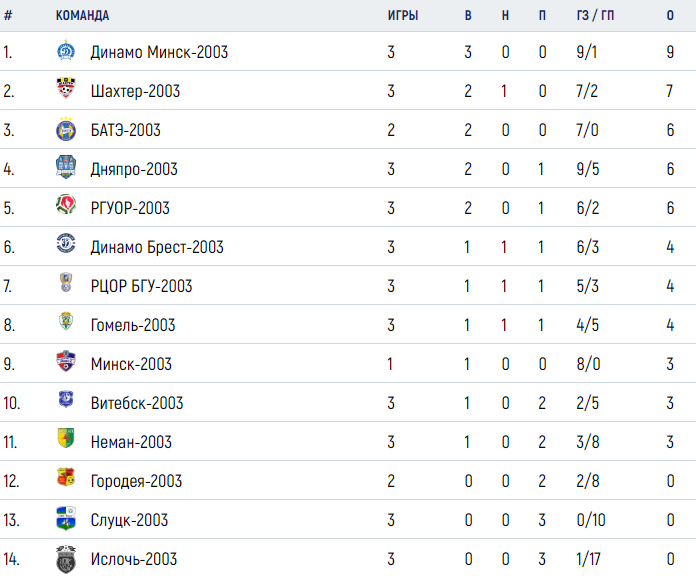Click the Неман-2003 shield emblem
The width and height of the screenshot is (696, 576).
point(66,438)
